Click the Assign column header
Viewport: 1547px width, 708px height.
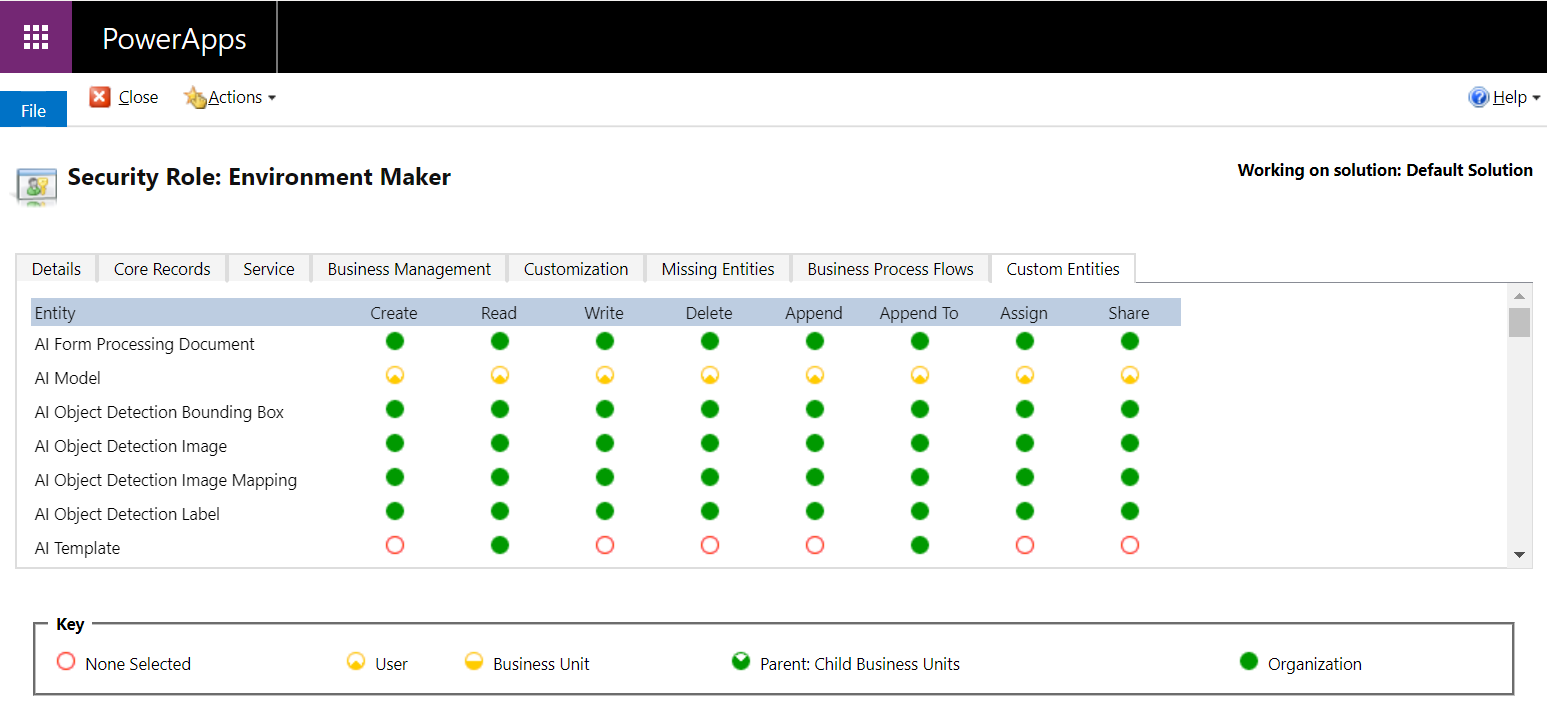[x=1024, y=313]
